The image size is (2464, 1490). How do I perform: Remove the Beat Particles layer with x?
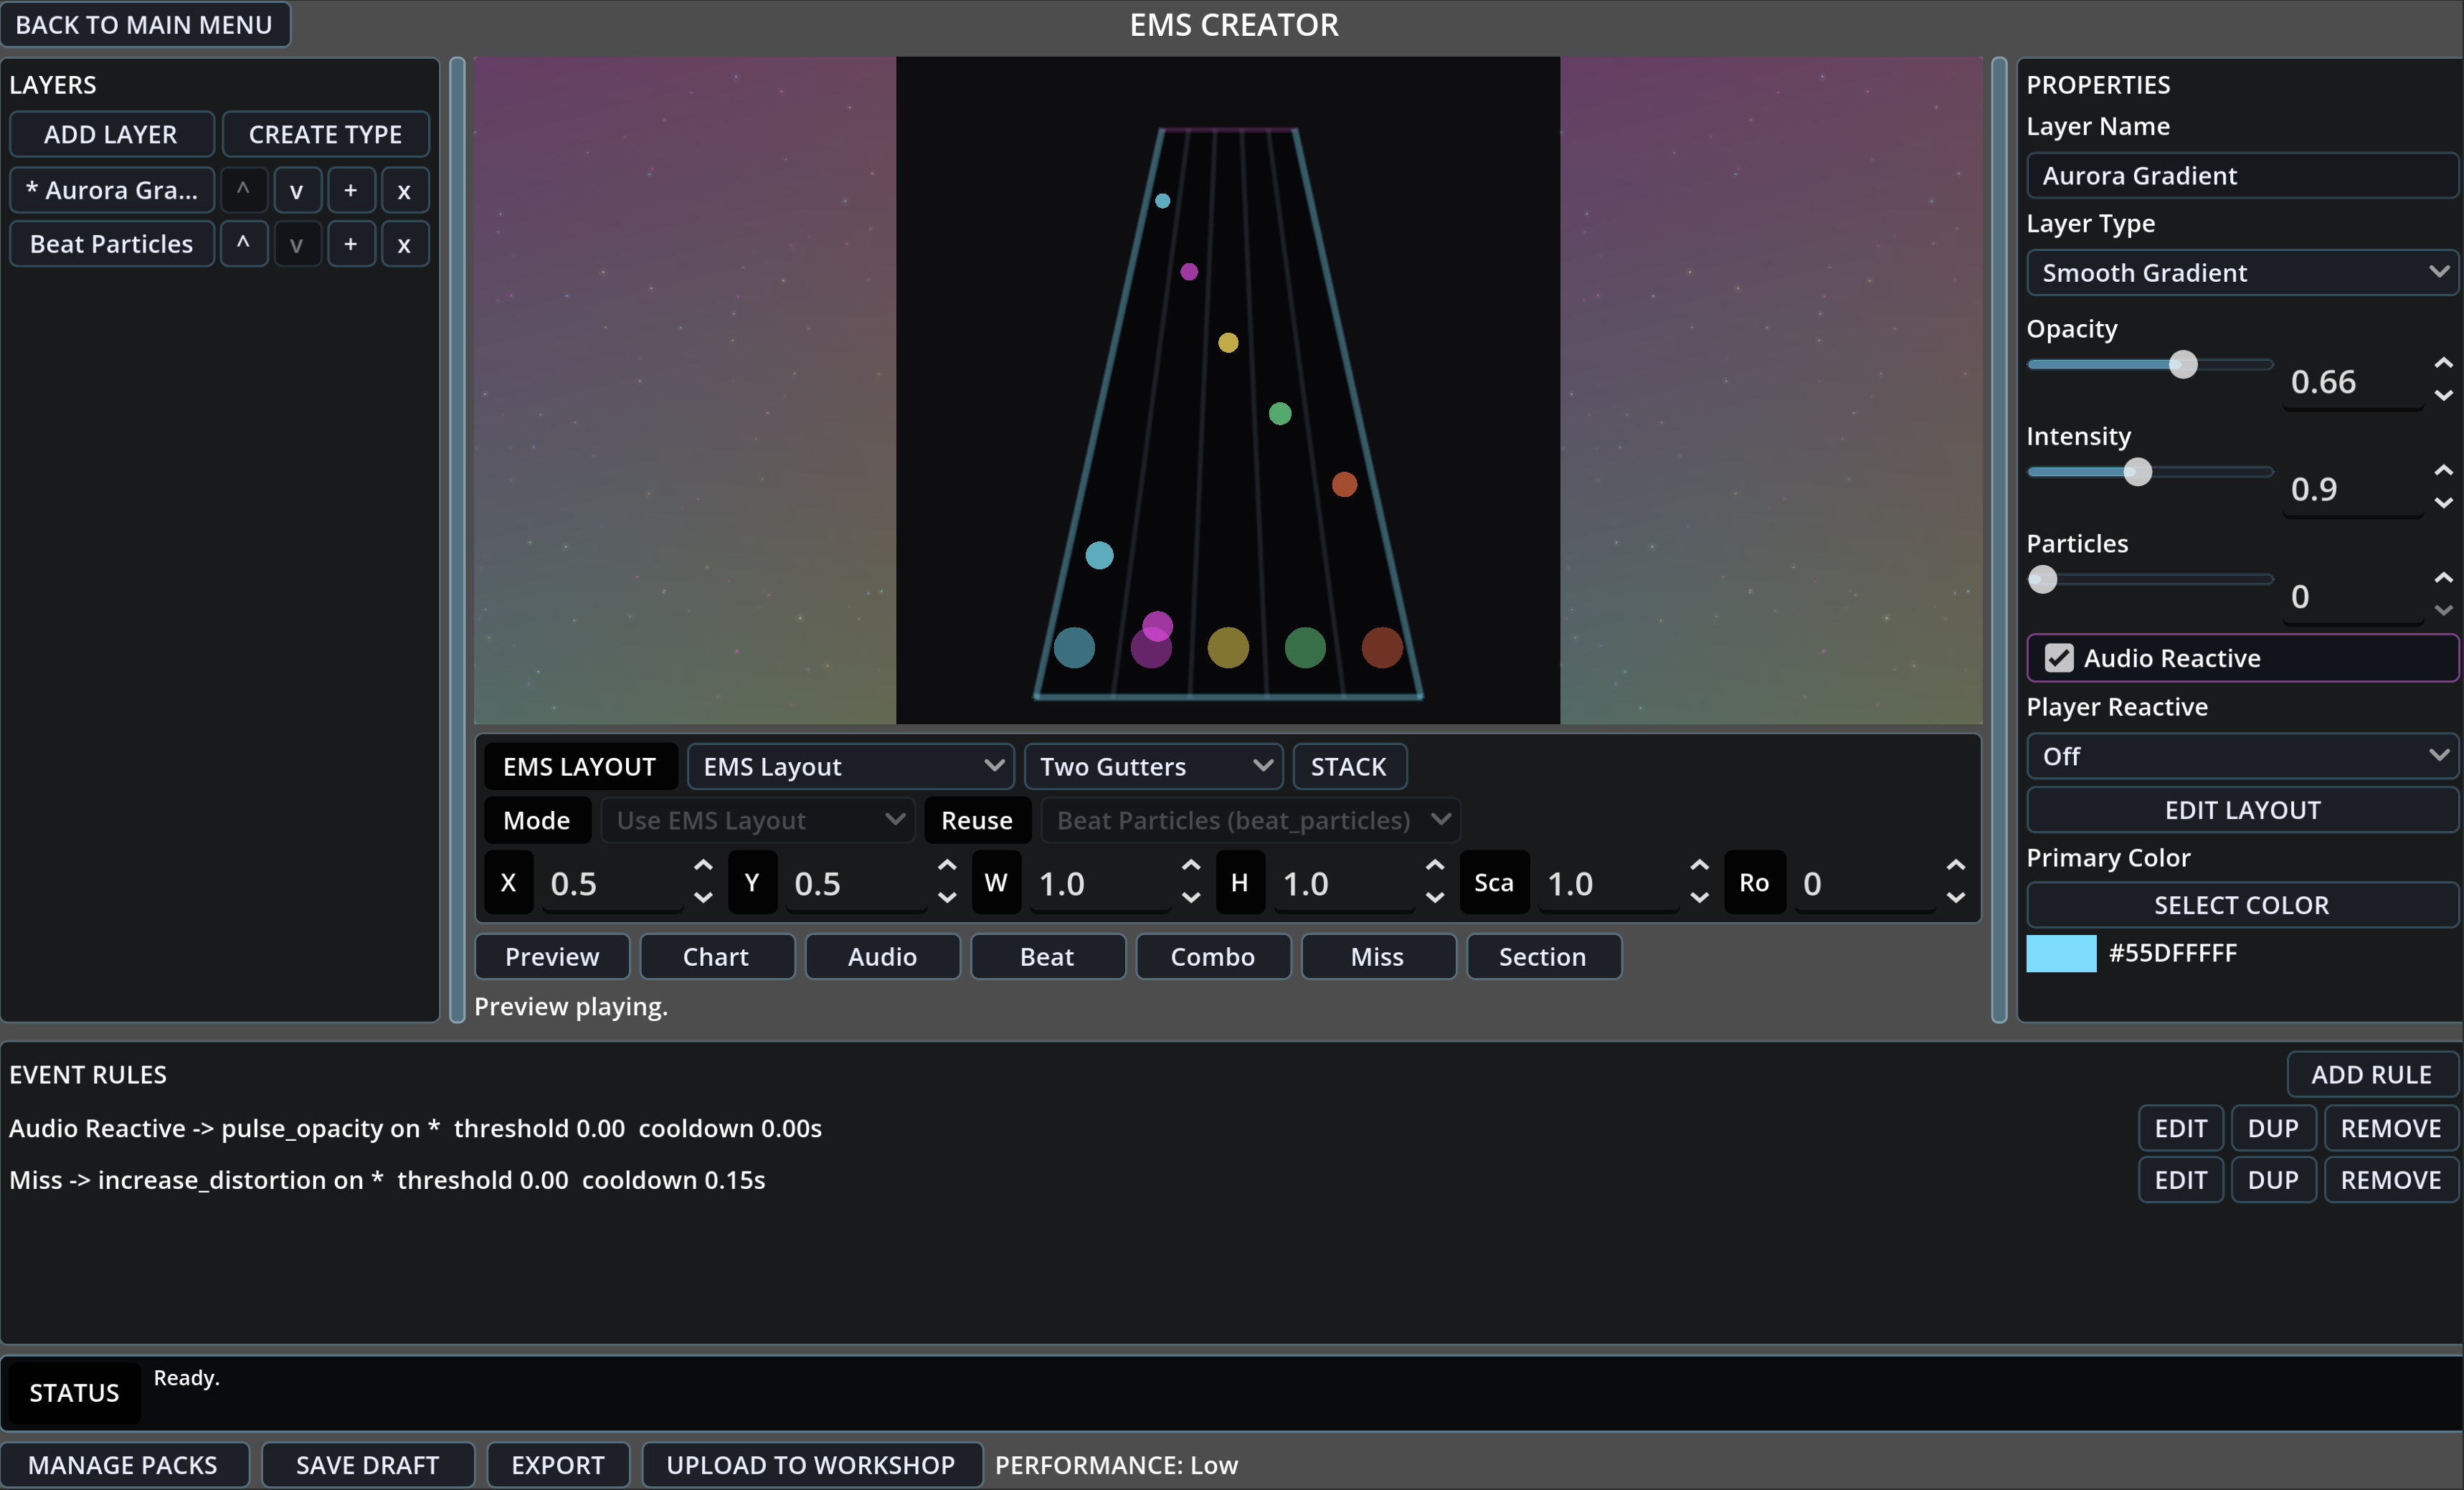pyautogui.click(x=404, y=244)
